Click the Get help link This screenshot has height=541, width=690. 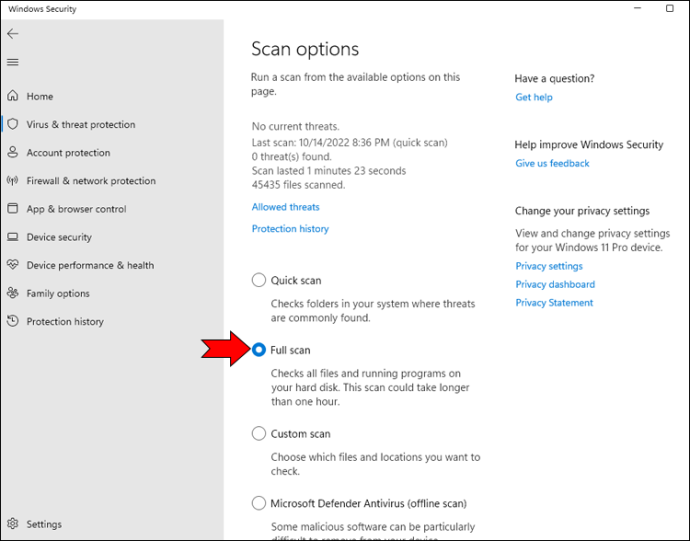coord(534,97)
